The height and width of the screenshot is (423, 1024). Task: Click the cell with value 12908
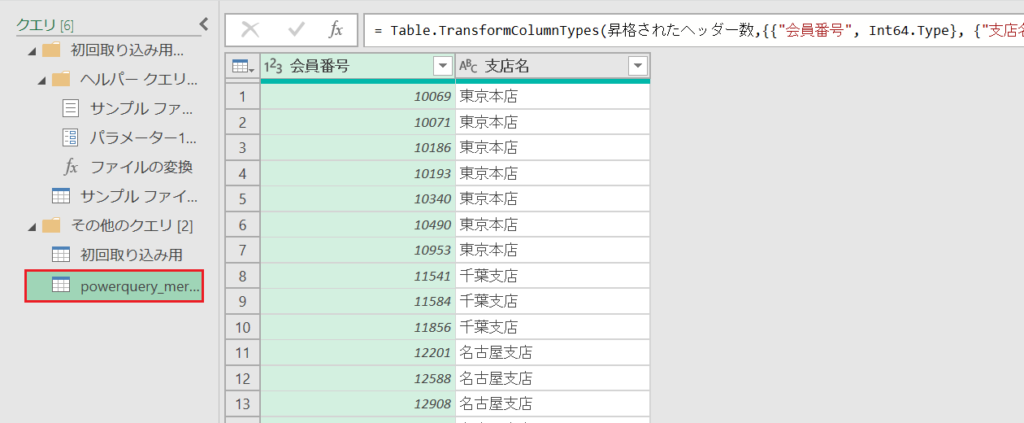coord(358,404)
